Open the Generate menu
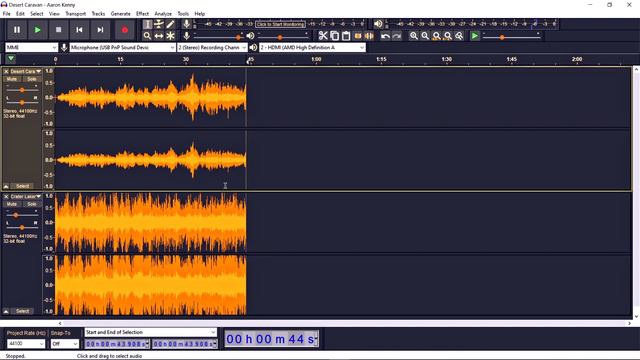The height and width of the screenshot is (360, 640). tap(120, 13)
